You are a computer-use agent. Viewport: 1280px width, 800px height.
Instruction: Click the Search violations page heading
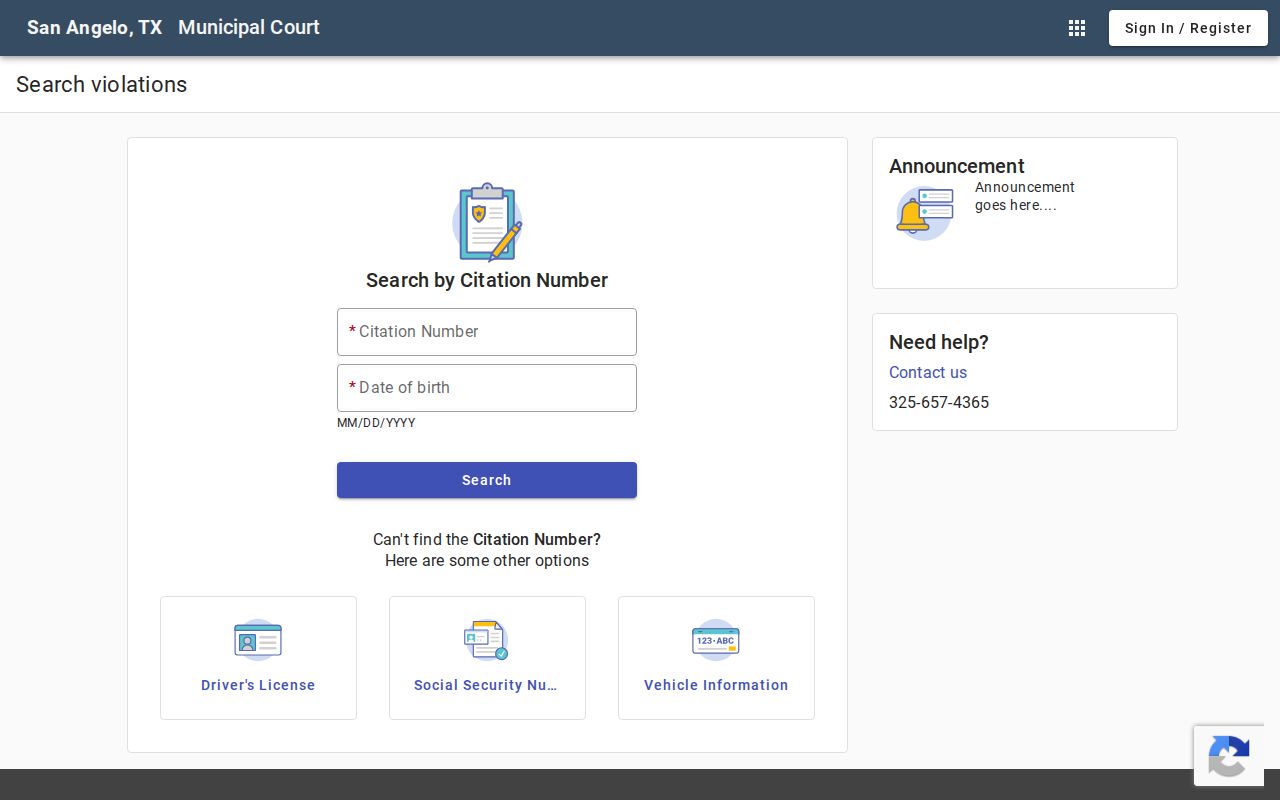[102, 85]
